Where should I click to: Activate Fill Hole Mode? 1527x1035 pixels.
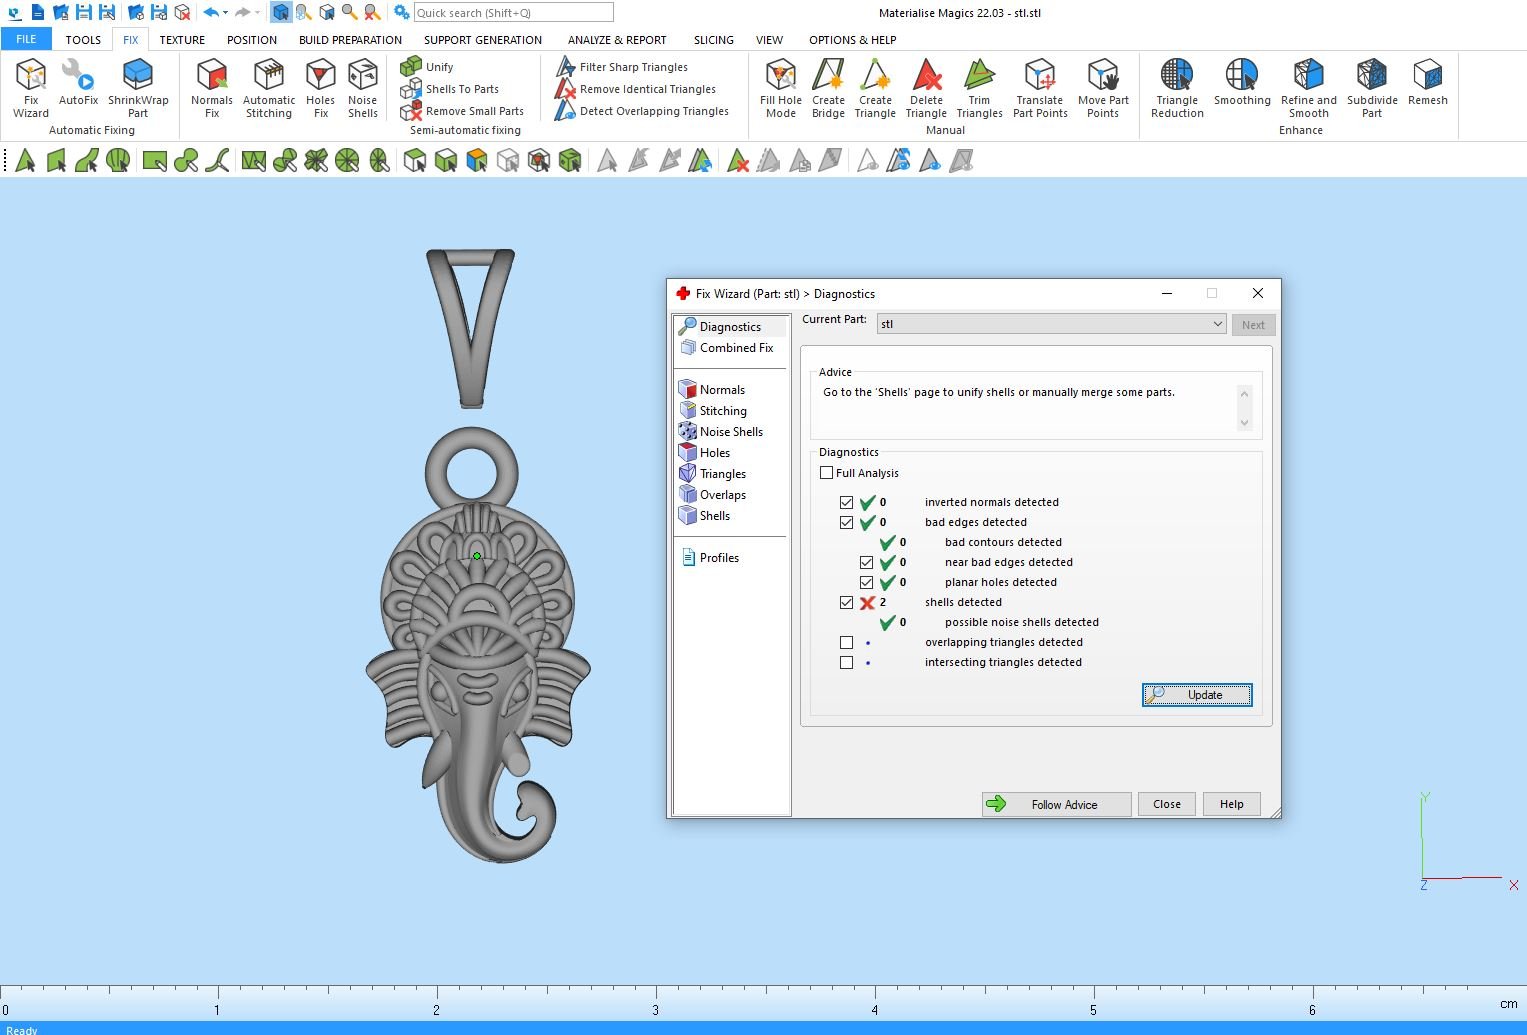tap(780, 88)
